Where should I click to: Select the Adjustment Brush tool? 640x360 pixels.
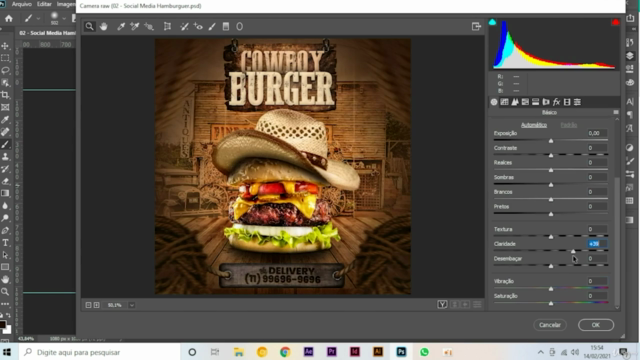coord(212,27)
